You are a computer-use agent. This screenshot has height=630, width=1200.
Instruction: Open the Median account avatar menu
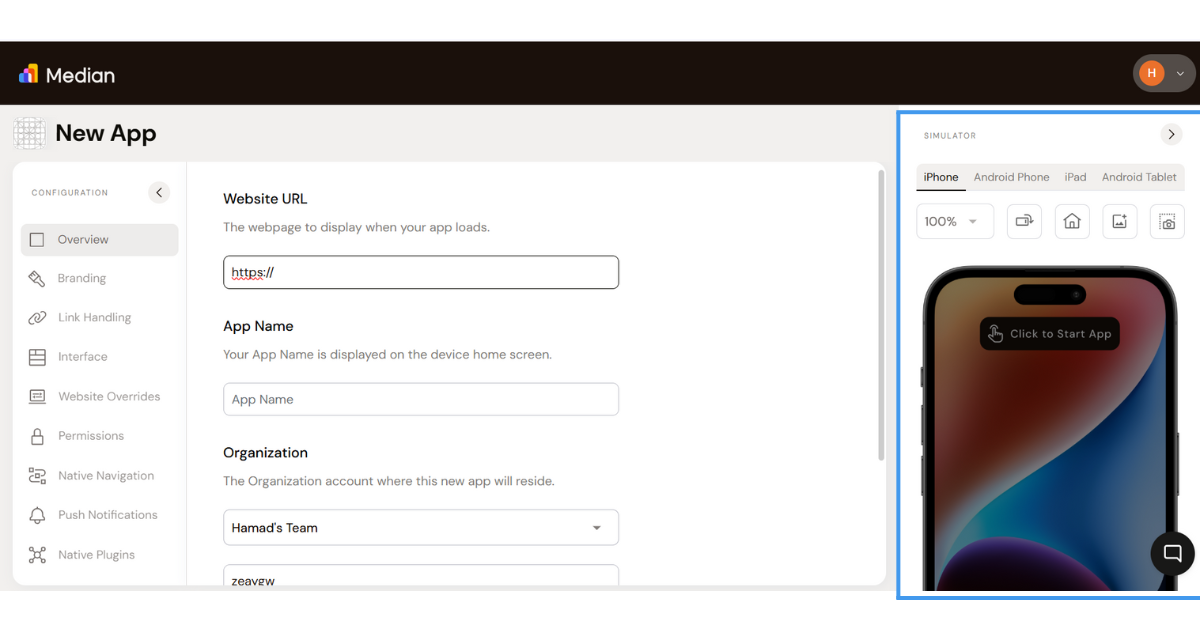click(x=1163, y=73)
